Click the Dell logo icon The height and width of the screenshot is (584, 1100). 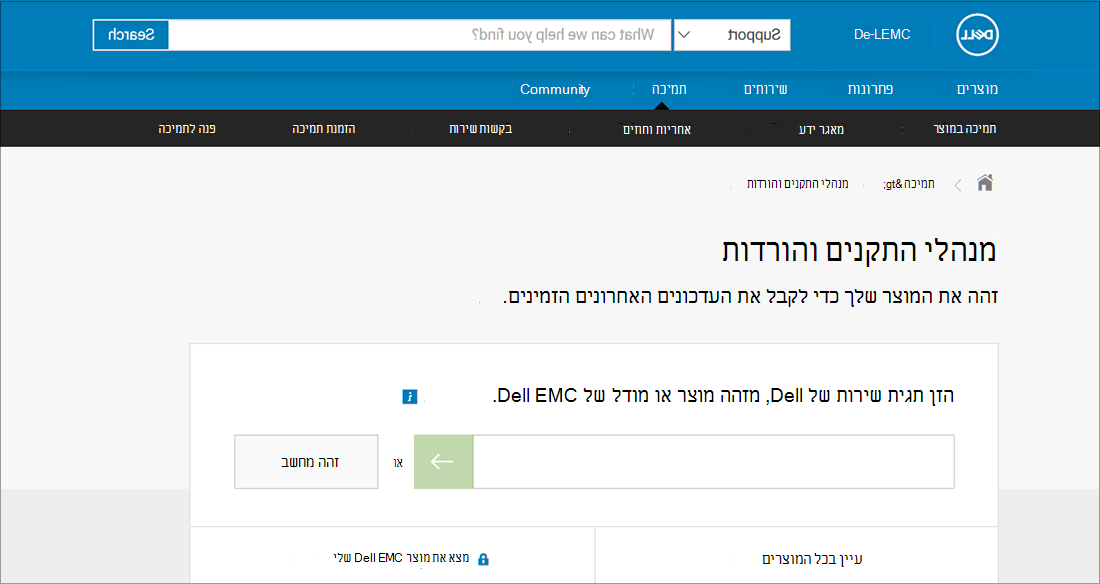[x=977, y=35]
